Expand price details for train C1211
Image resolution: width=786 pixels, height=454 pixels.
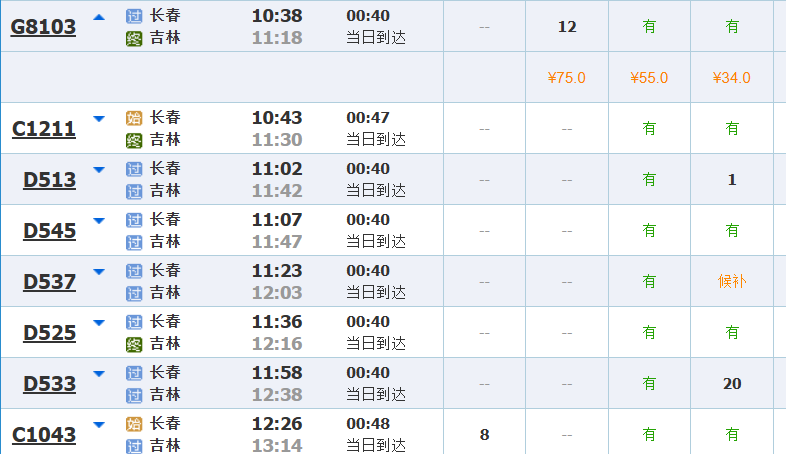[x=98, y=118]
